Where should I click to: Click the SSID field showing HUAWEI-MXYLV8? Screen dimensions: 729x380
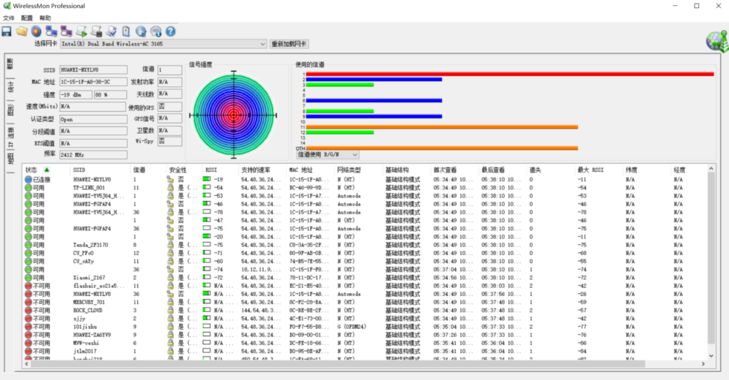(x=93, y=70)
